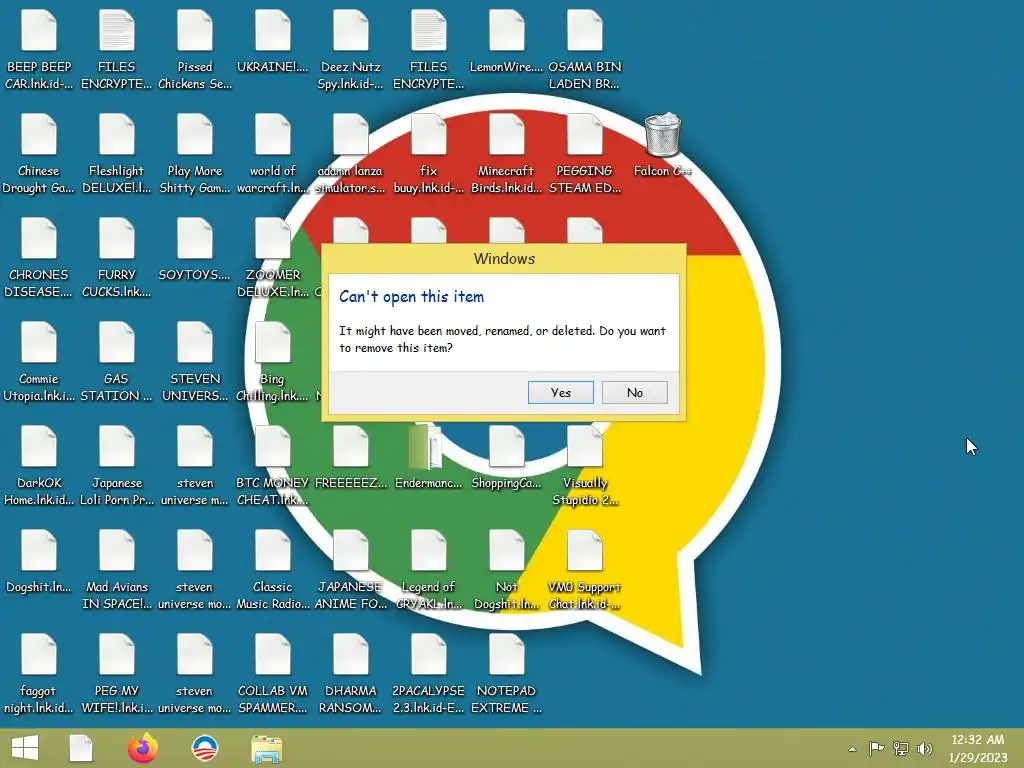1024x768 pixels.
Task: Select the Classic Music Radio icon
Action: [272, 570]
